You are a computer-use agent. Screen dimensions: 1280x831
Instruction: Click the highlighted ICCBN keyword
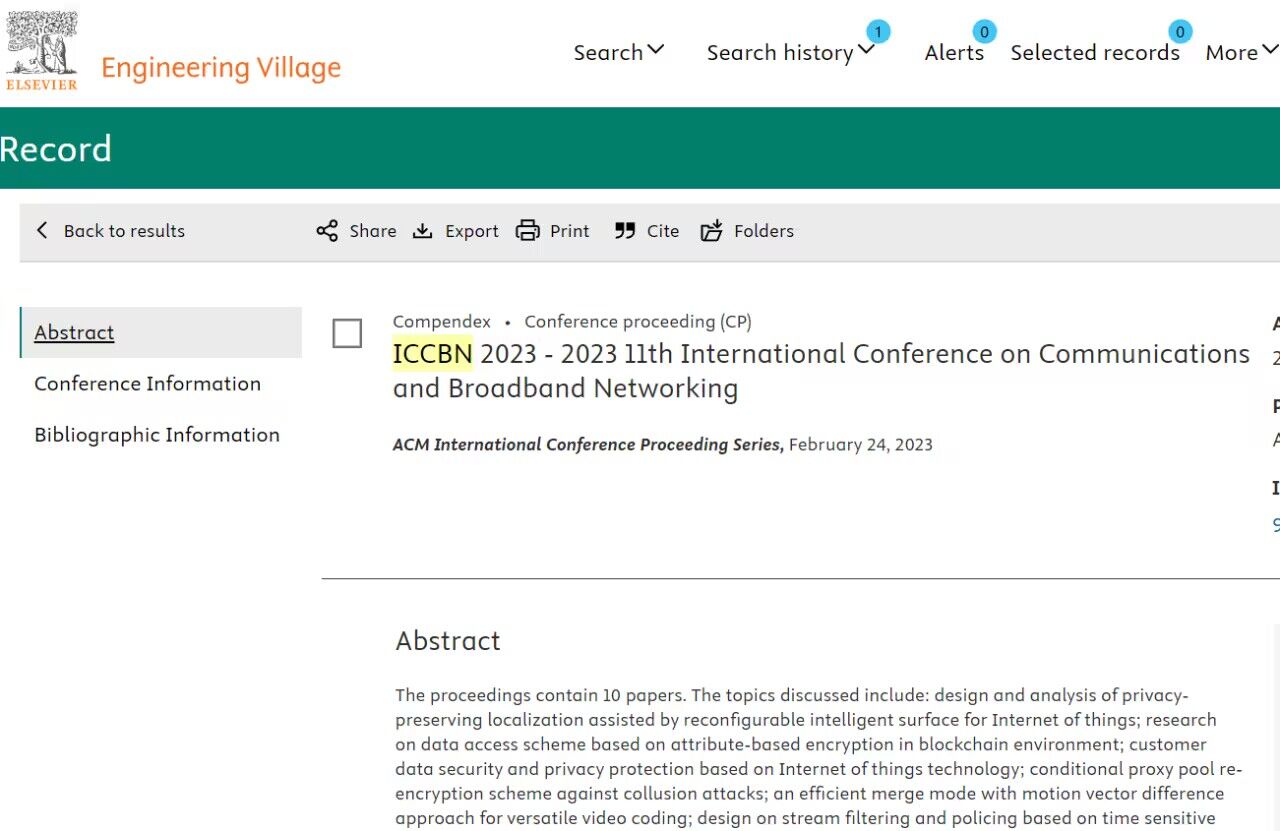pos(432,354)
